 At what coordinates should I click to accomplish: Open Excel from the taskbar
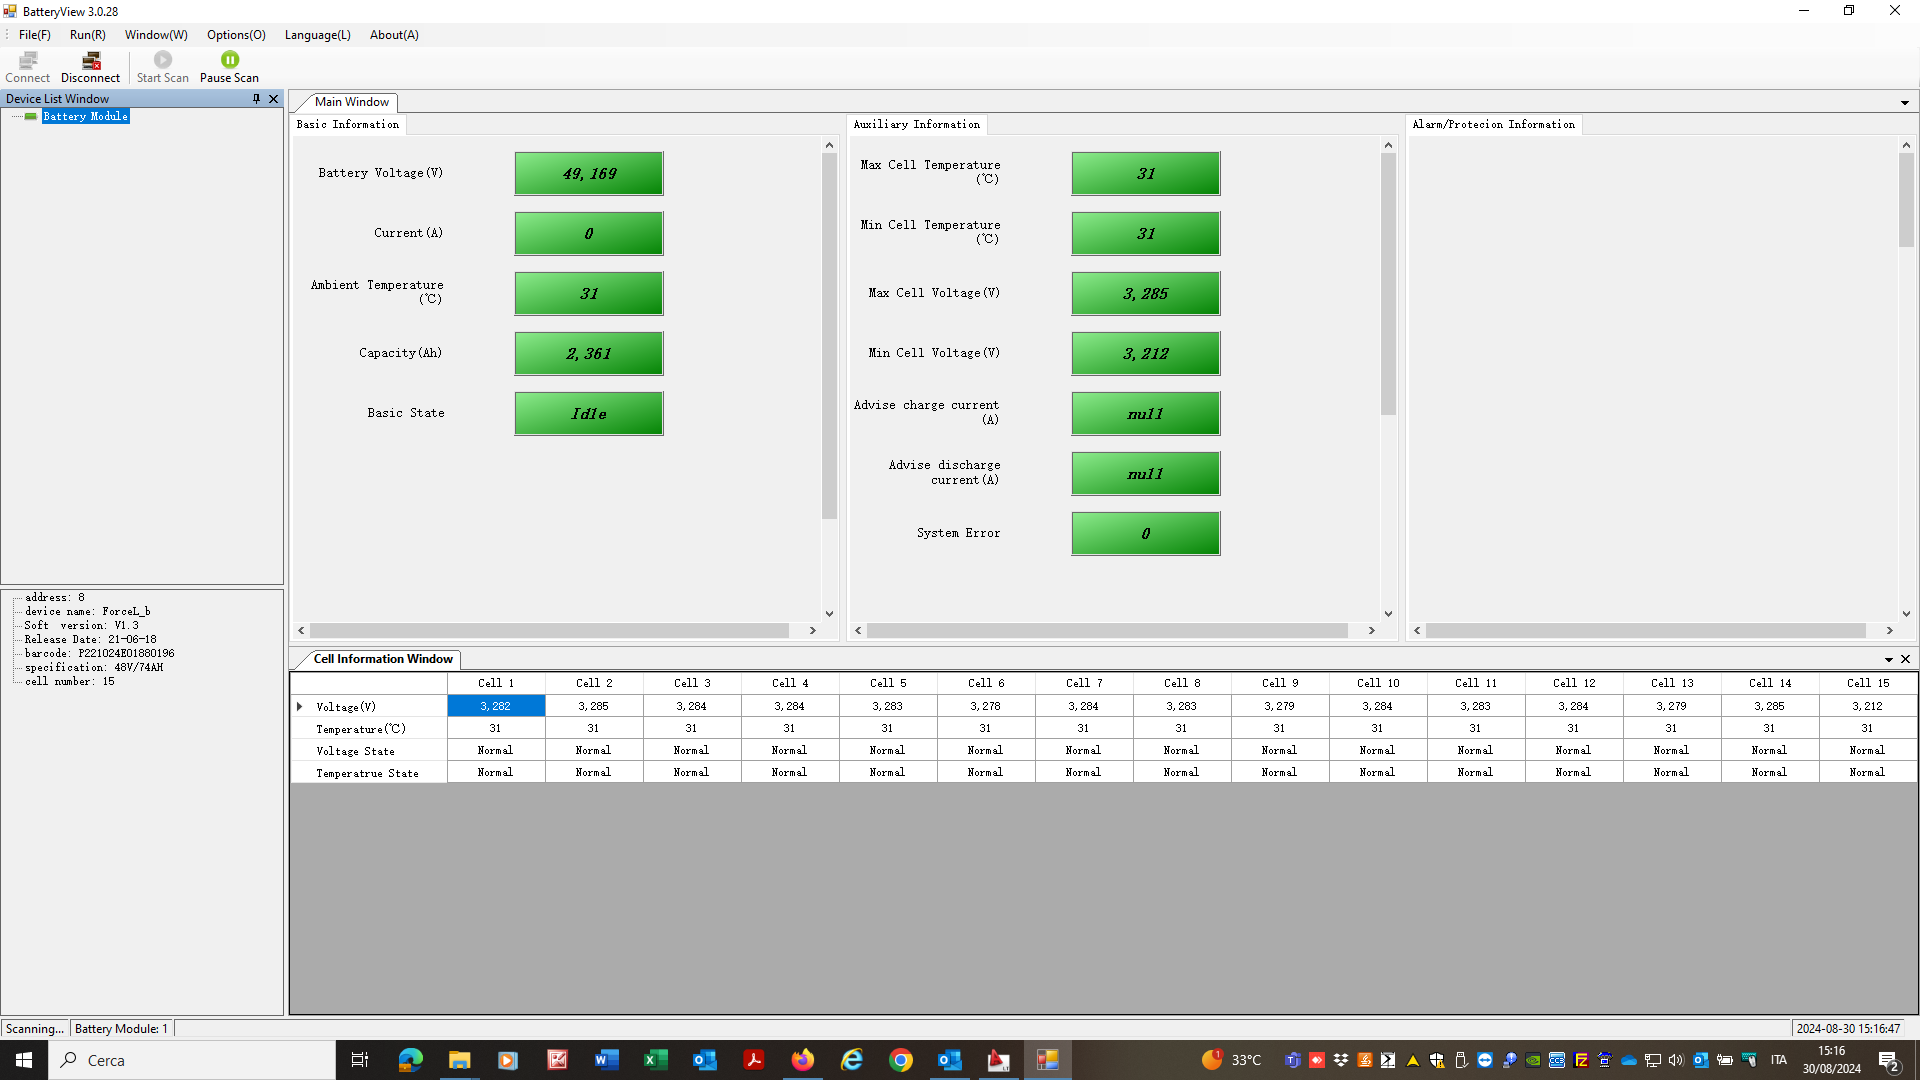[655, 1060]
